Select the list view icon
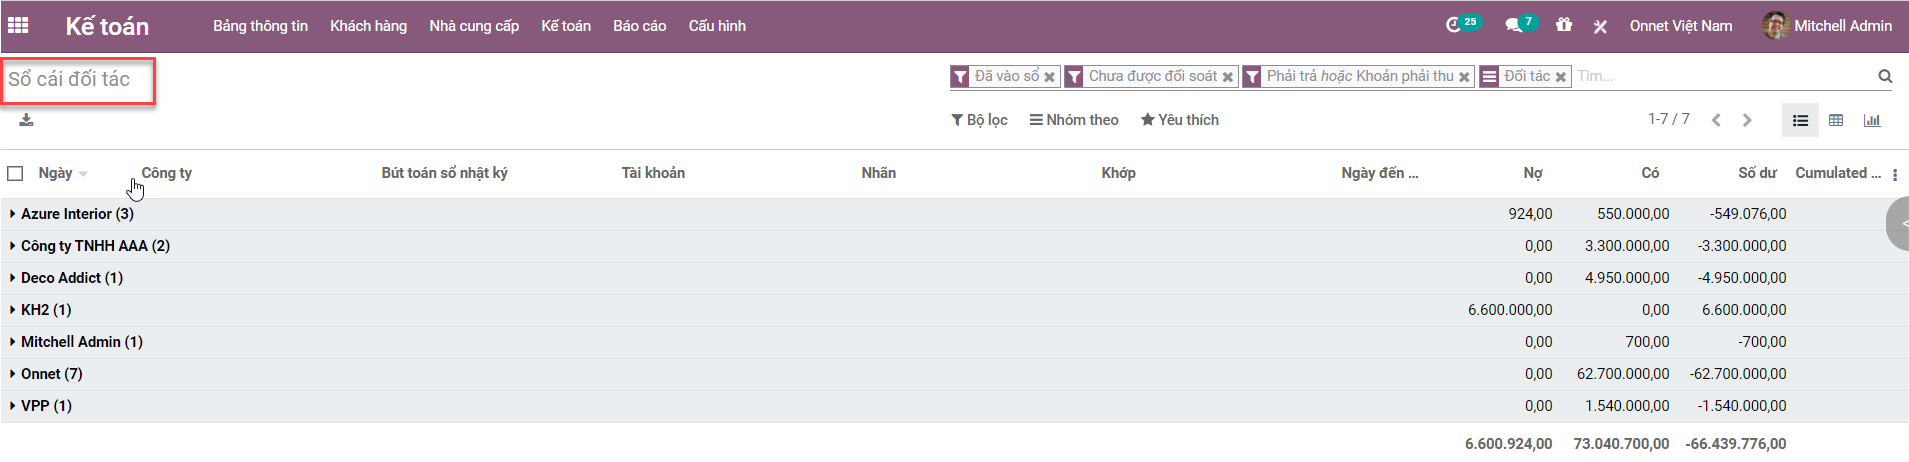1909x462 pixels. tap(1800, 120)
